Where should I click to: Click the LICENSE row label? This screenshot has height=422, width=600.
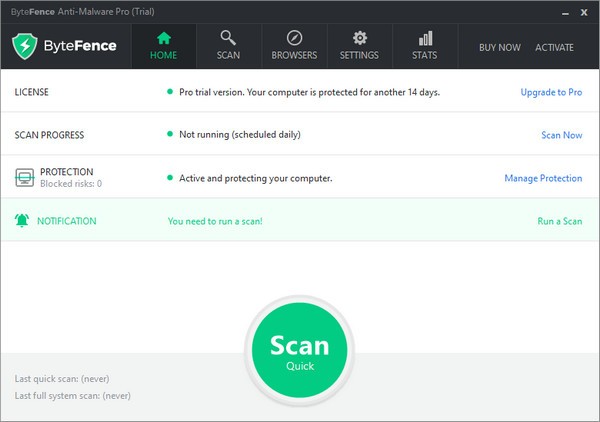tap(31, 92)
